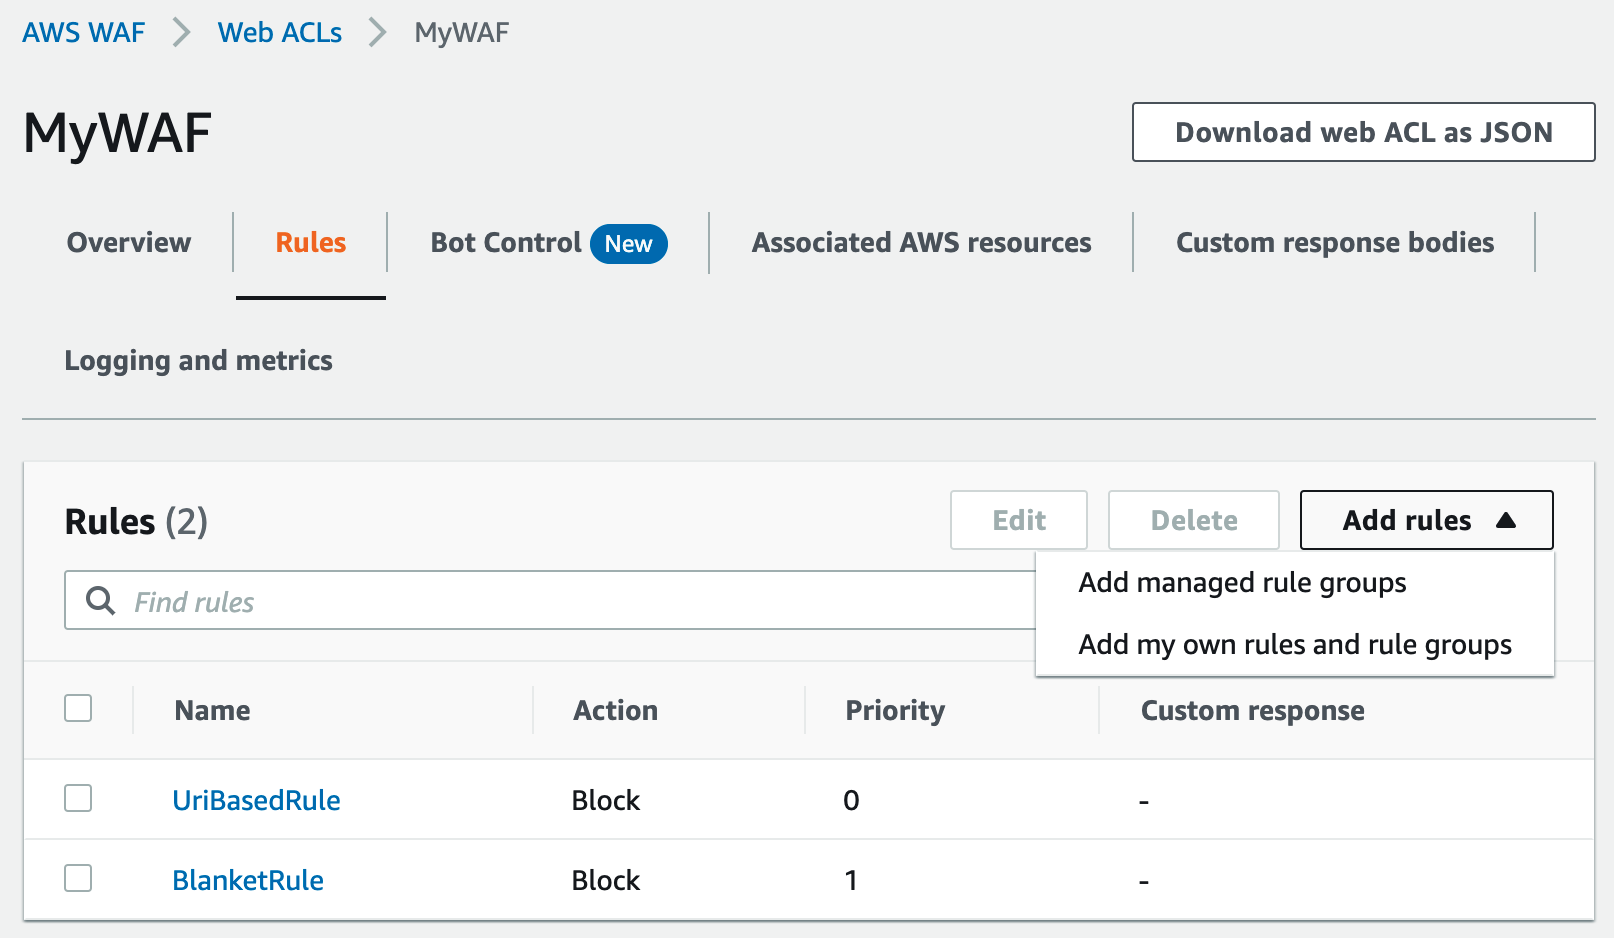Select the checkbox for UriBasedRule
This screenshot has height=938, width=1614.
pos(78,799)
